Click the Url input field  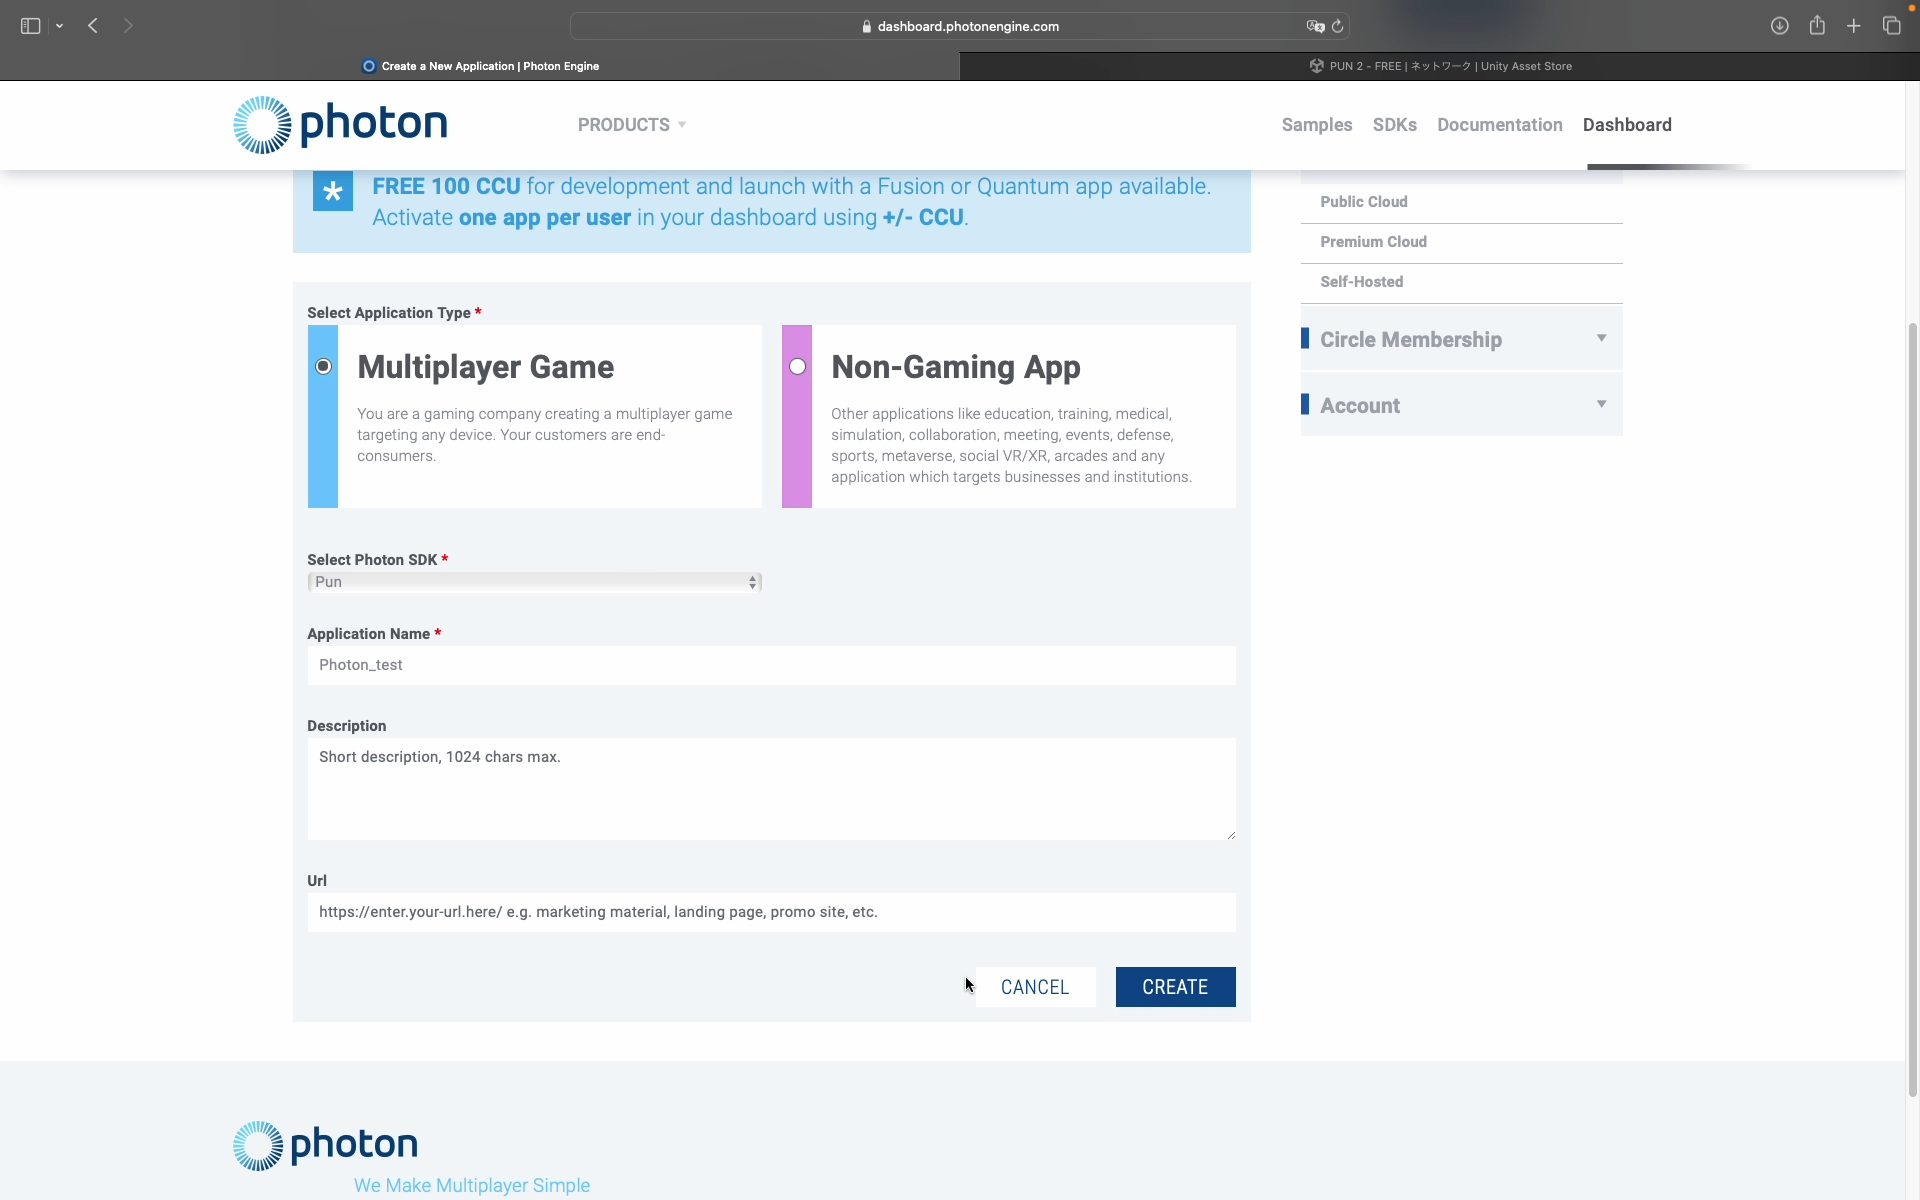point(771,912)
